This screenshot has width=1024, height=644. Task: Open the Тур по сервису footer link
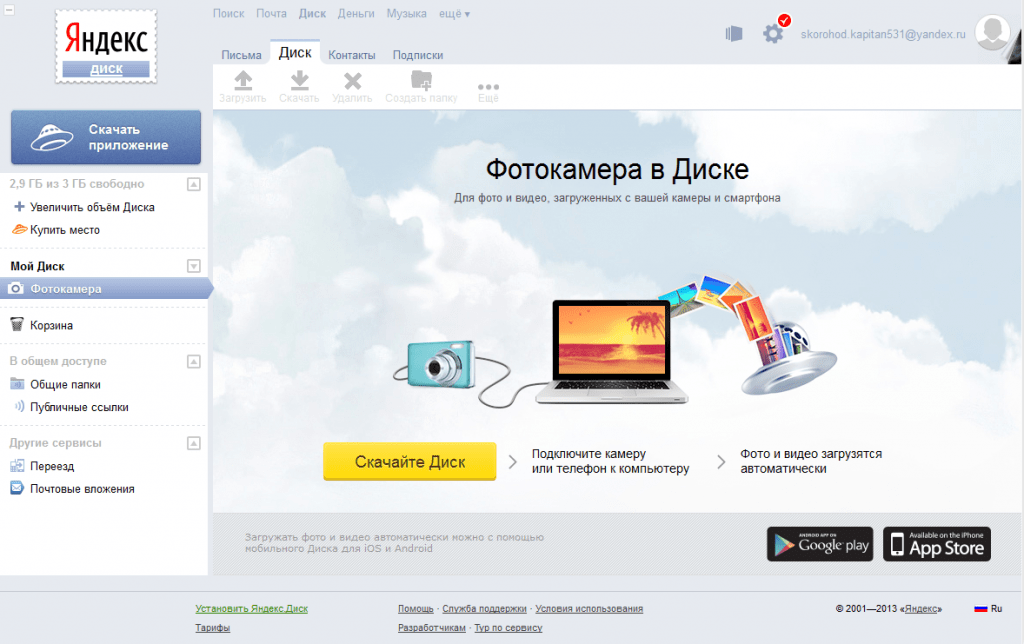tap(508, 628)
